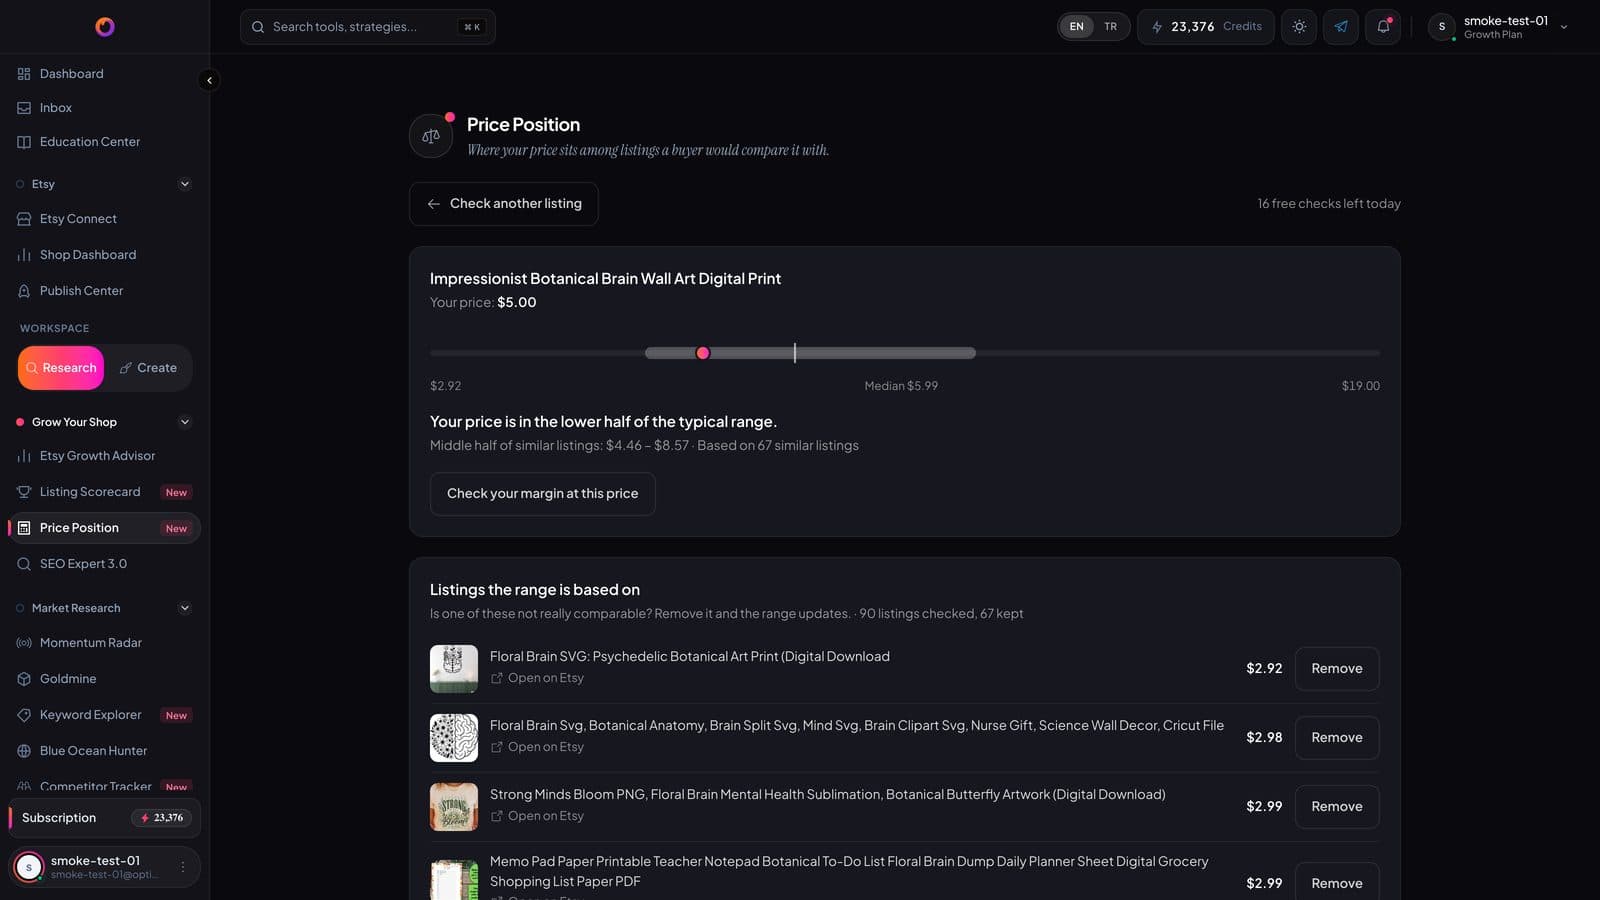Open Strong Minds Bloom listing on Etsy
This screenshot has width=1600, height=900.
click(537, 816)
